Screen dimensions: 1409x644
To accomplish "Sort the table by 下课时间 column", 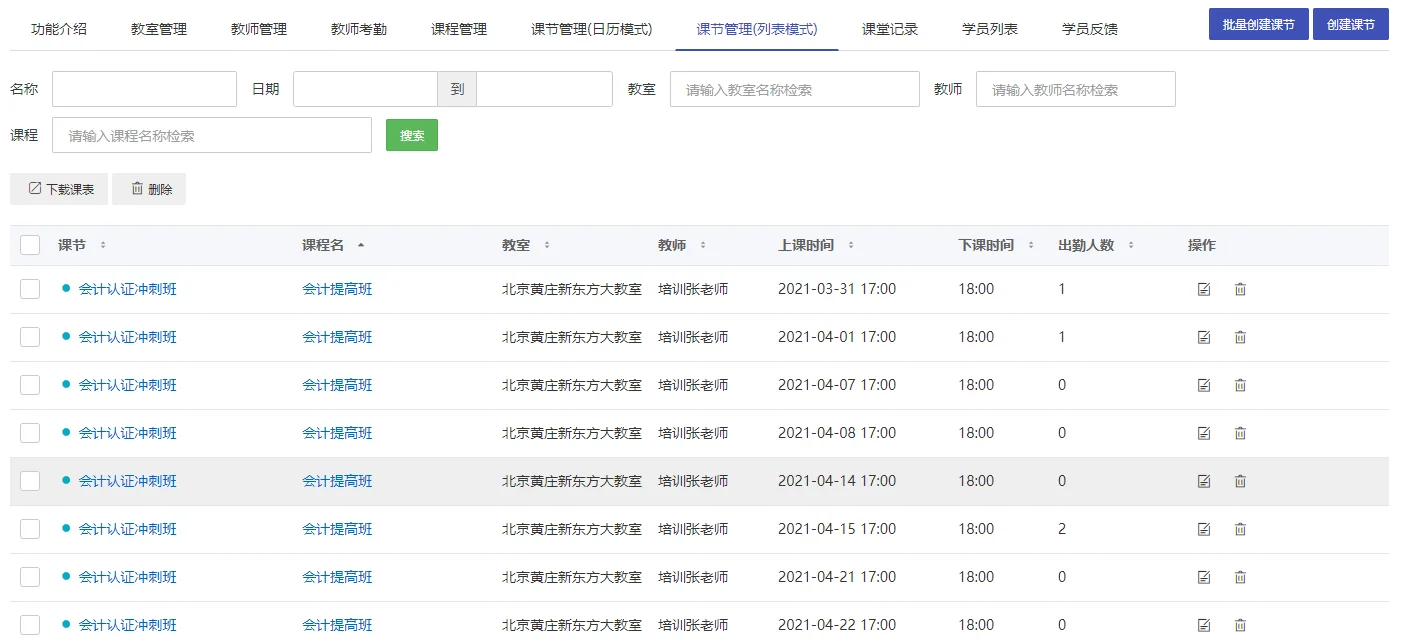I will tap(1031, 245).
